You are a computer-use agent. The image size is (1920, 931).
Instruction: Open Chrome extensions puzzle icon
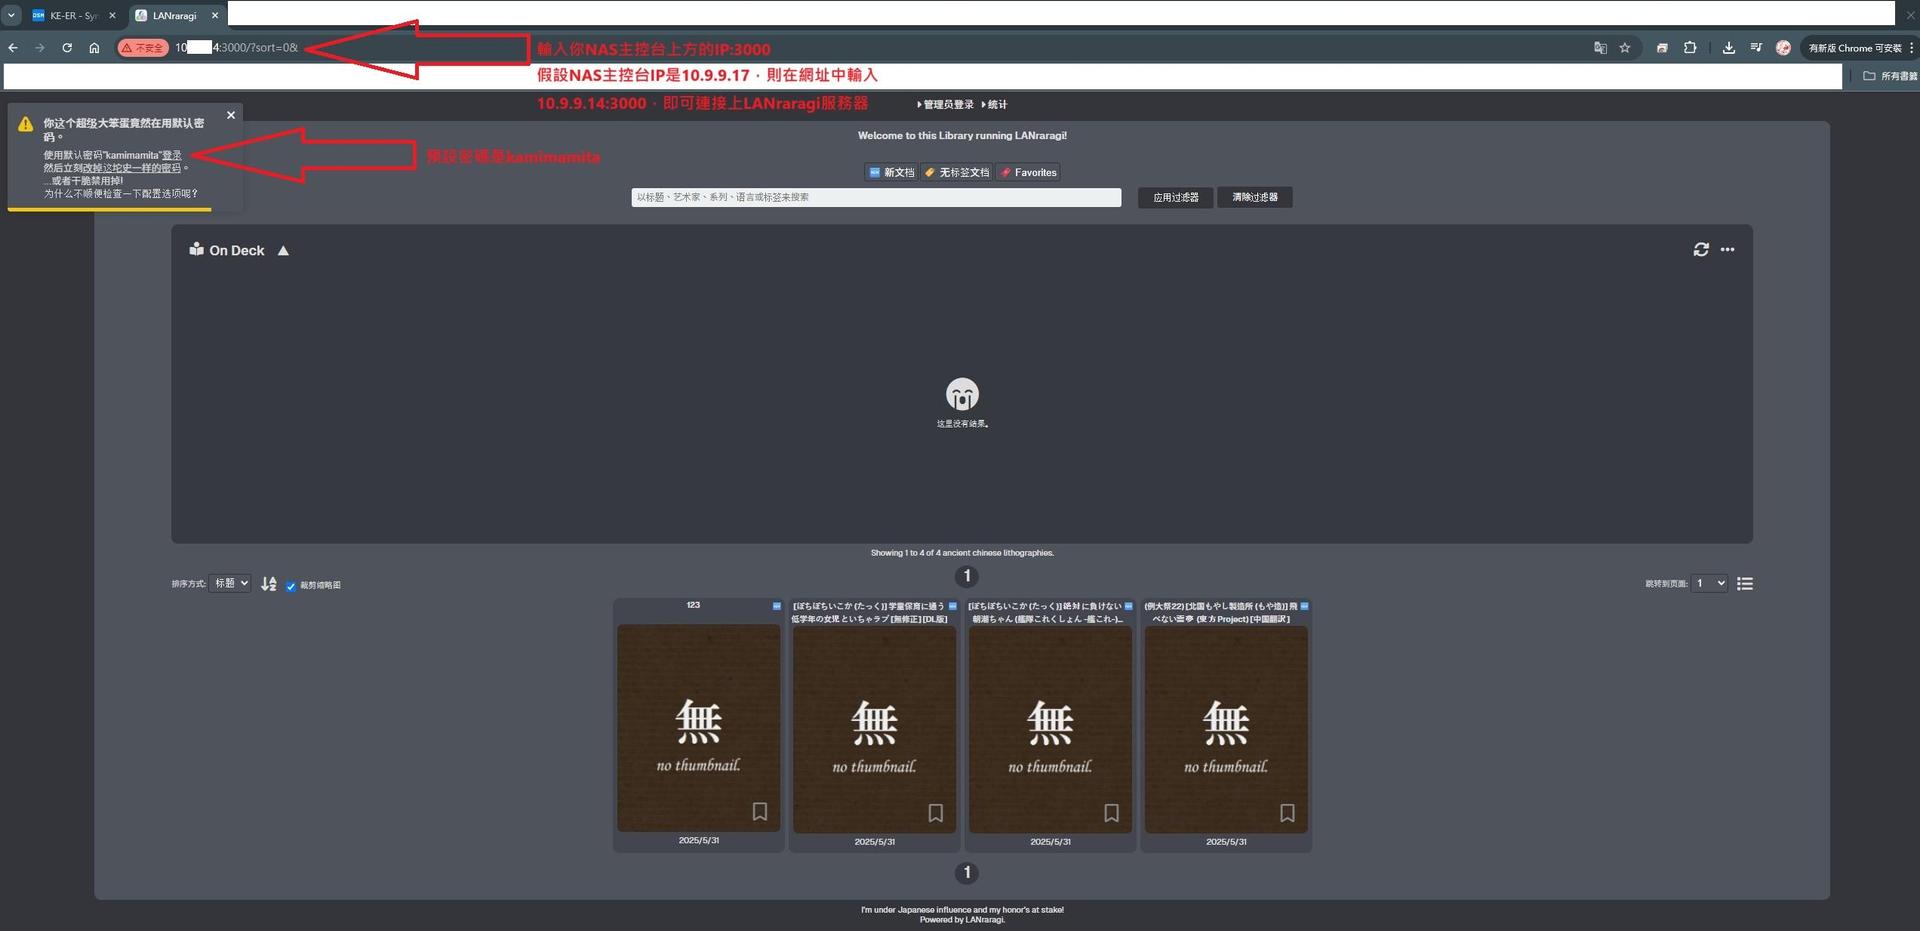pyautogui.click(x=1690, y=48)
